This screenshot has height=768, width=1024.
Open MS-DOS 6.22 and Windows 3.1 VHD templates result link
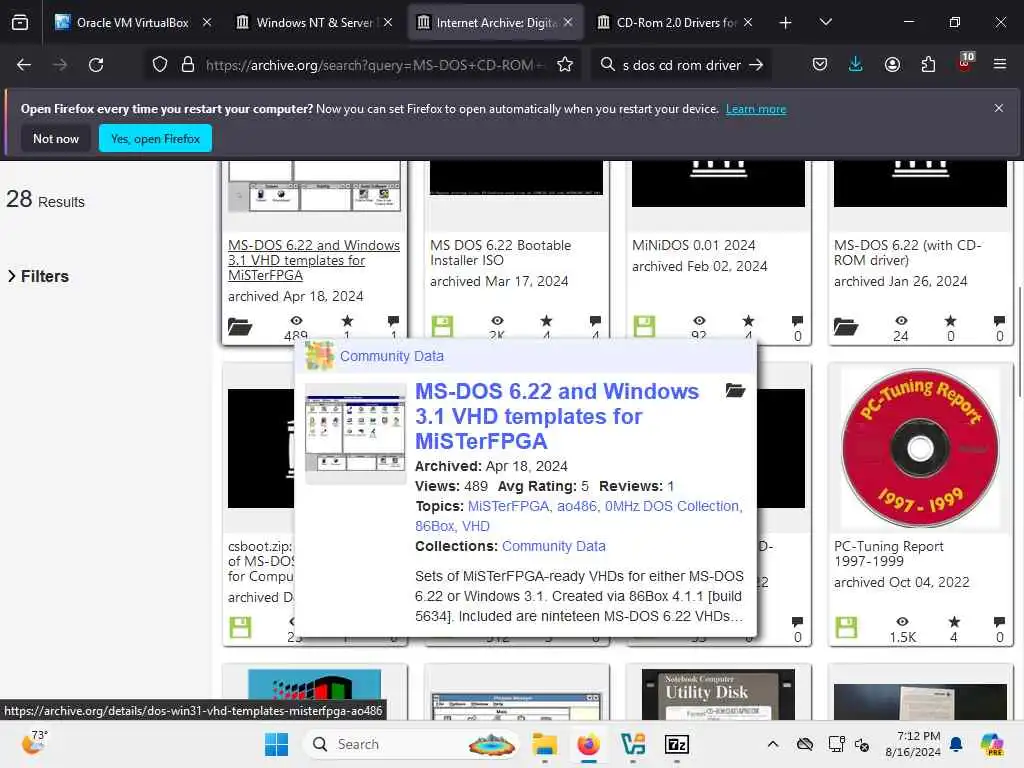click(313, 261)
